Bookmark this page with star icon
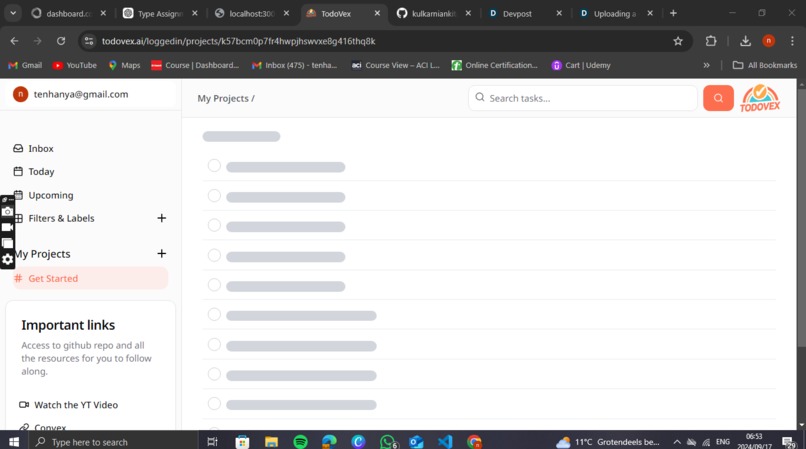The height and width of the screenshot is (449, 806). (x=678, y=41)
